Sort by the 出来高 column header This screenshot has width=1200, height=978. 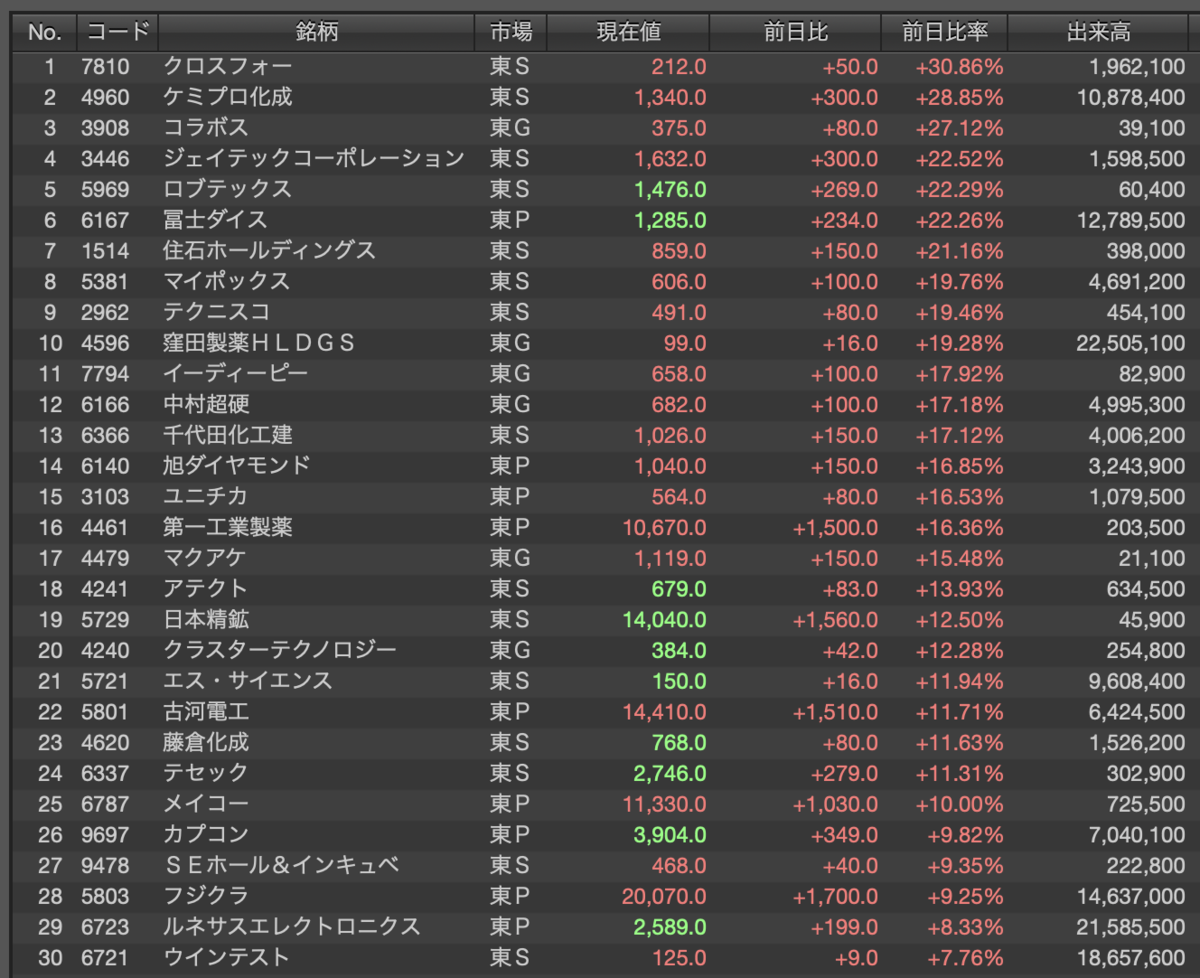pyautogui.click(x=1098, y=32)
